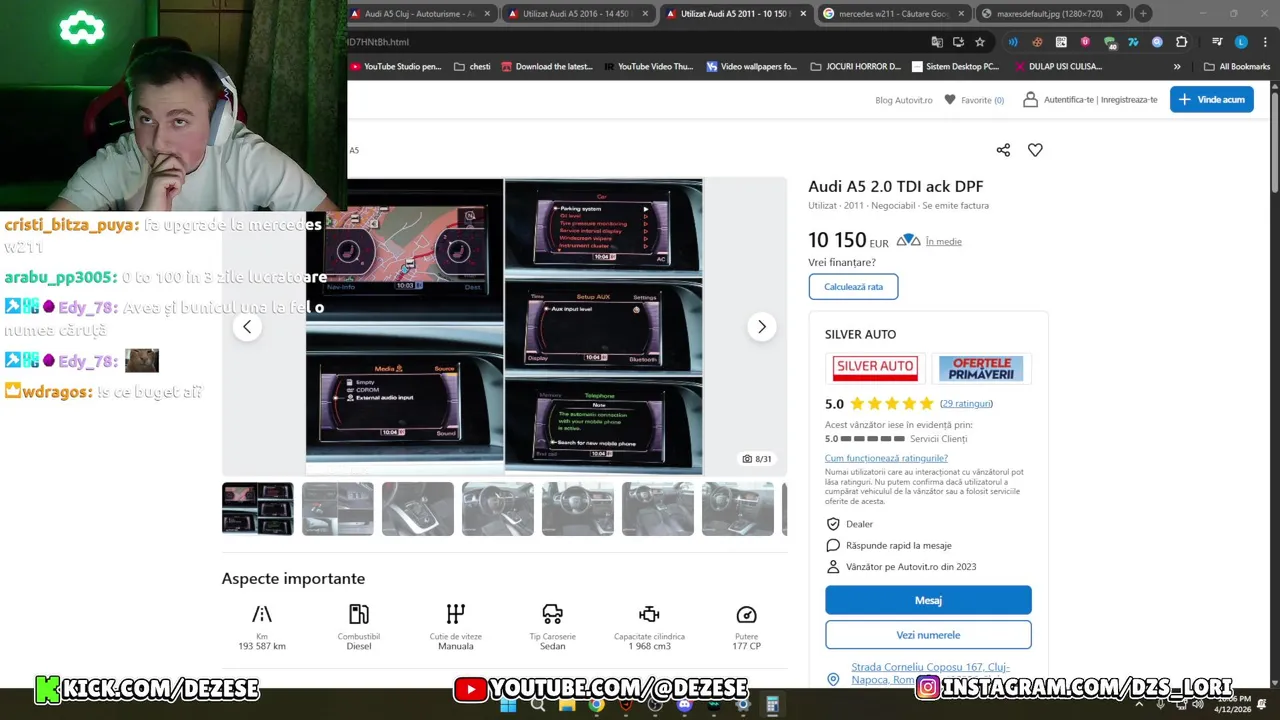Click the Translate page icon in address bar

coord(937,42)
